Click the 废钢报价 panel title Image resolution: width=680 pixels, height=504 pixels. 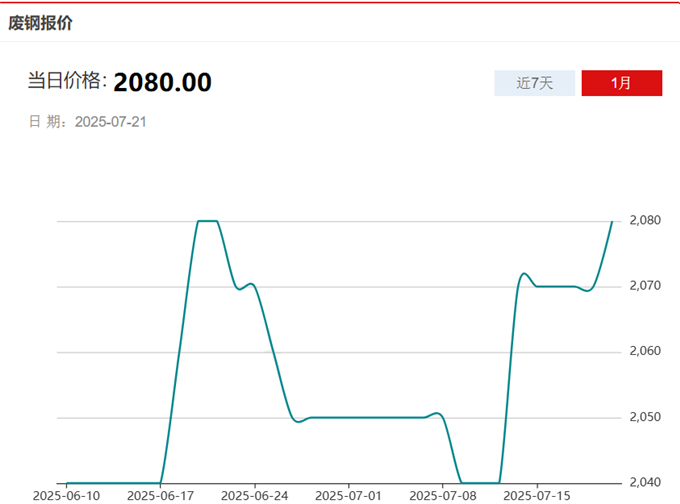[40, 22]
